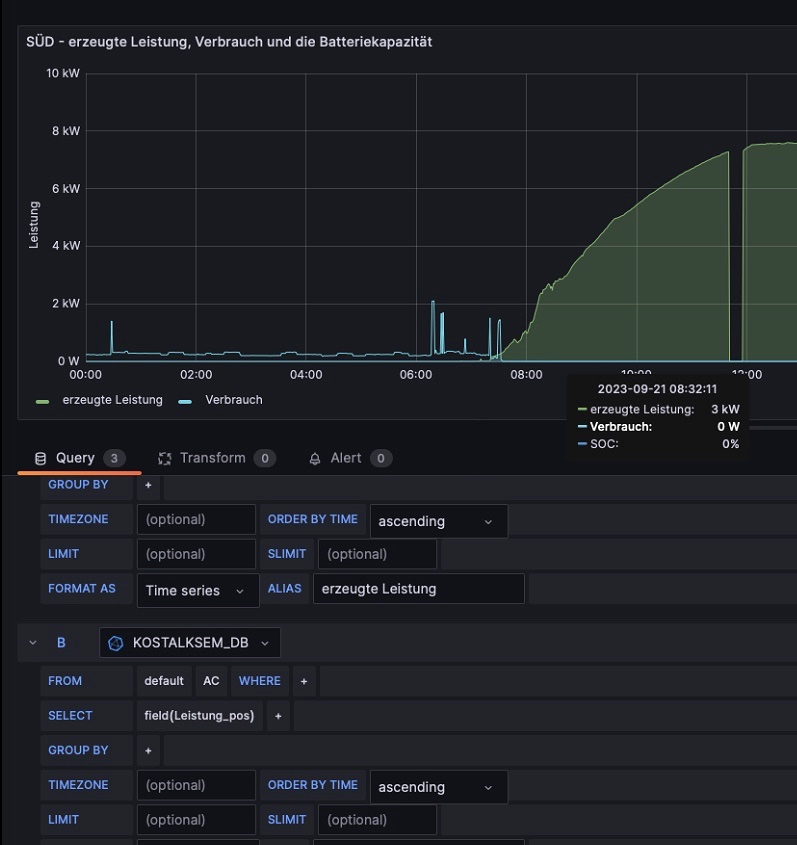Select the AC measurement in FROM row
Image resolution: width=797 pixels, height=845 pixels.
coord(211,681)
